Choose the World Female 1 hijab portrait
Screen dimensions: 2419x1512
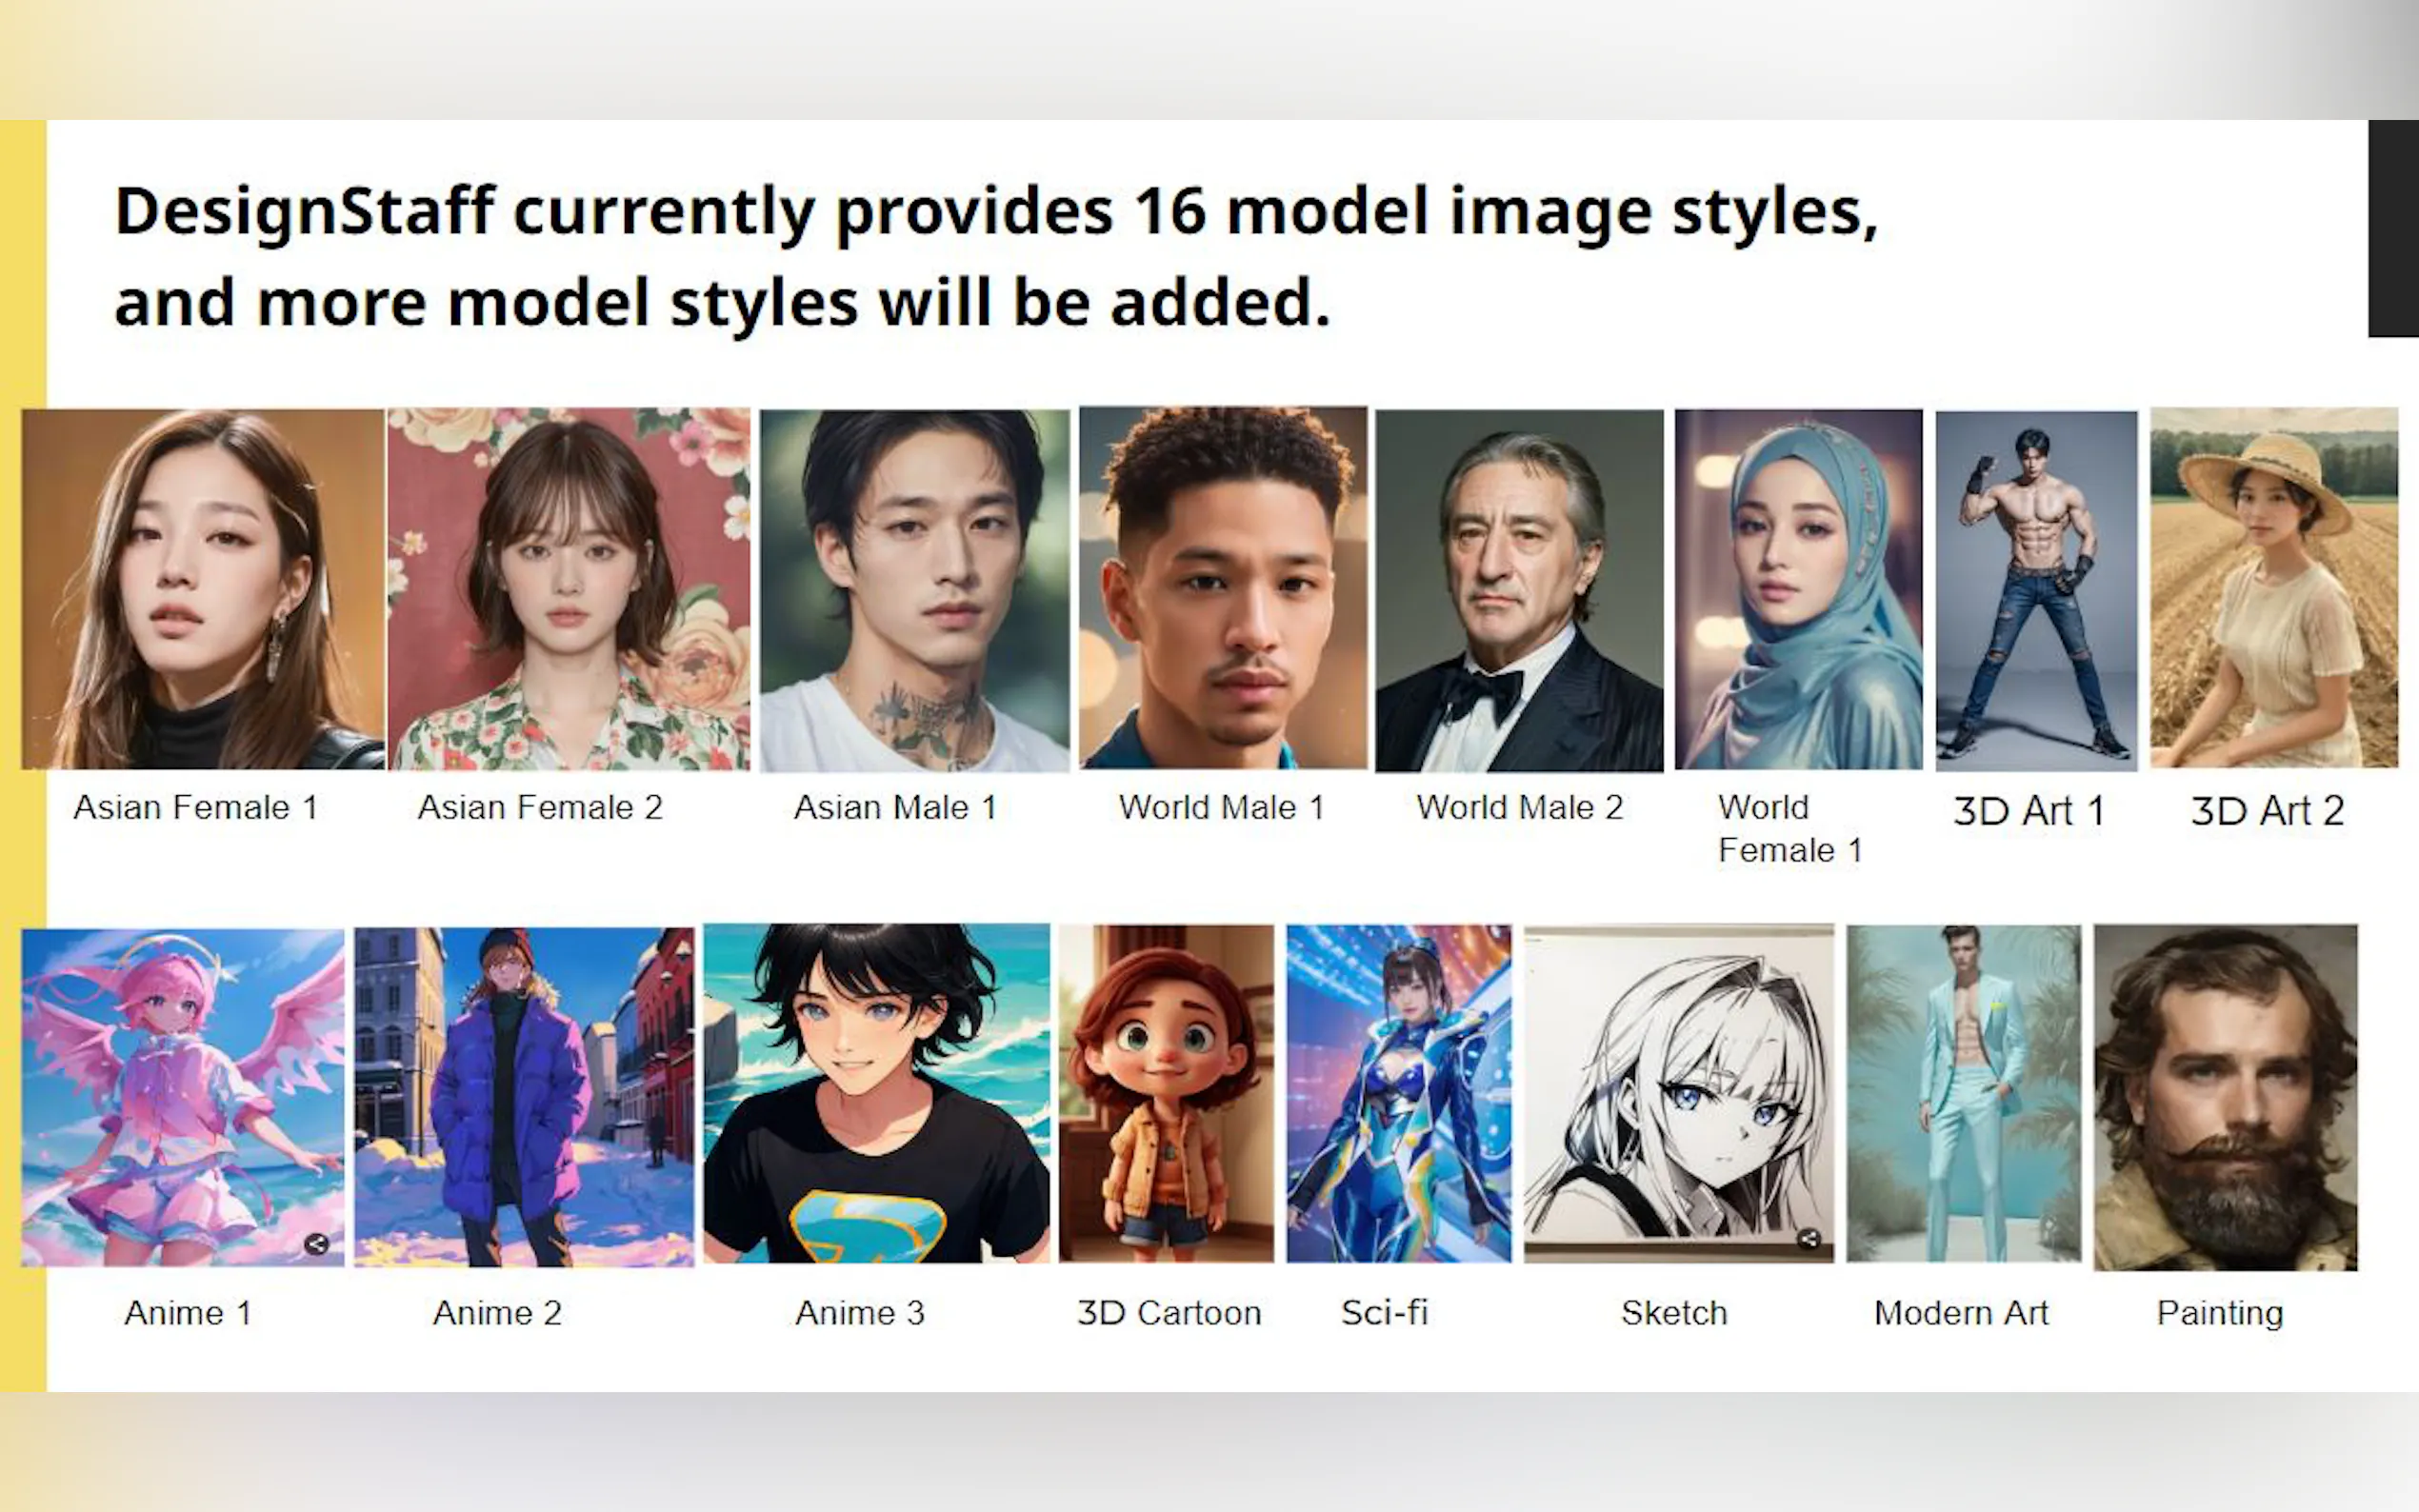[x=1798, y=588]
